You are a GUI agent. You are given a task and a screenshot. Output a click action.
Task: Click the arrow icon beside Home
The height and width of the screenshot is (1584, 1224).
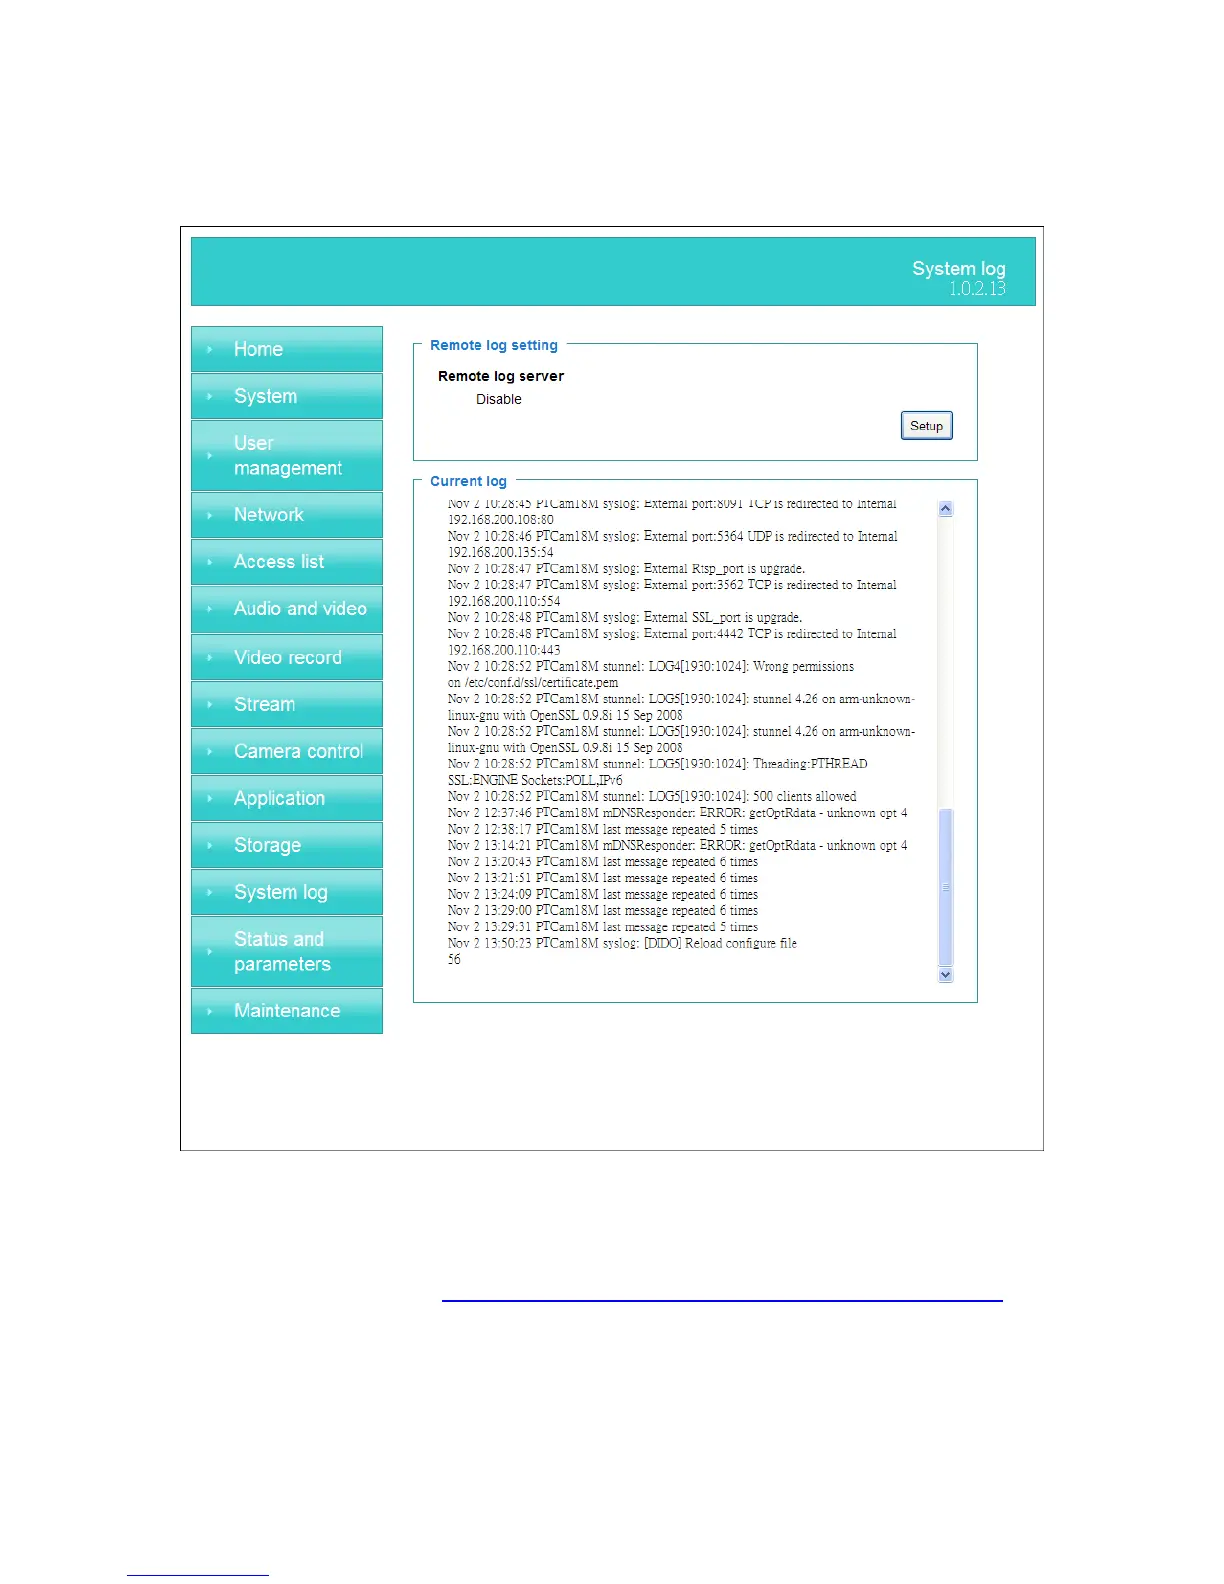tap(209, 350)
